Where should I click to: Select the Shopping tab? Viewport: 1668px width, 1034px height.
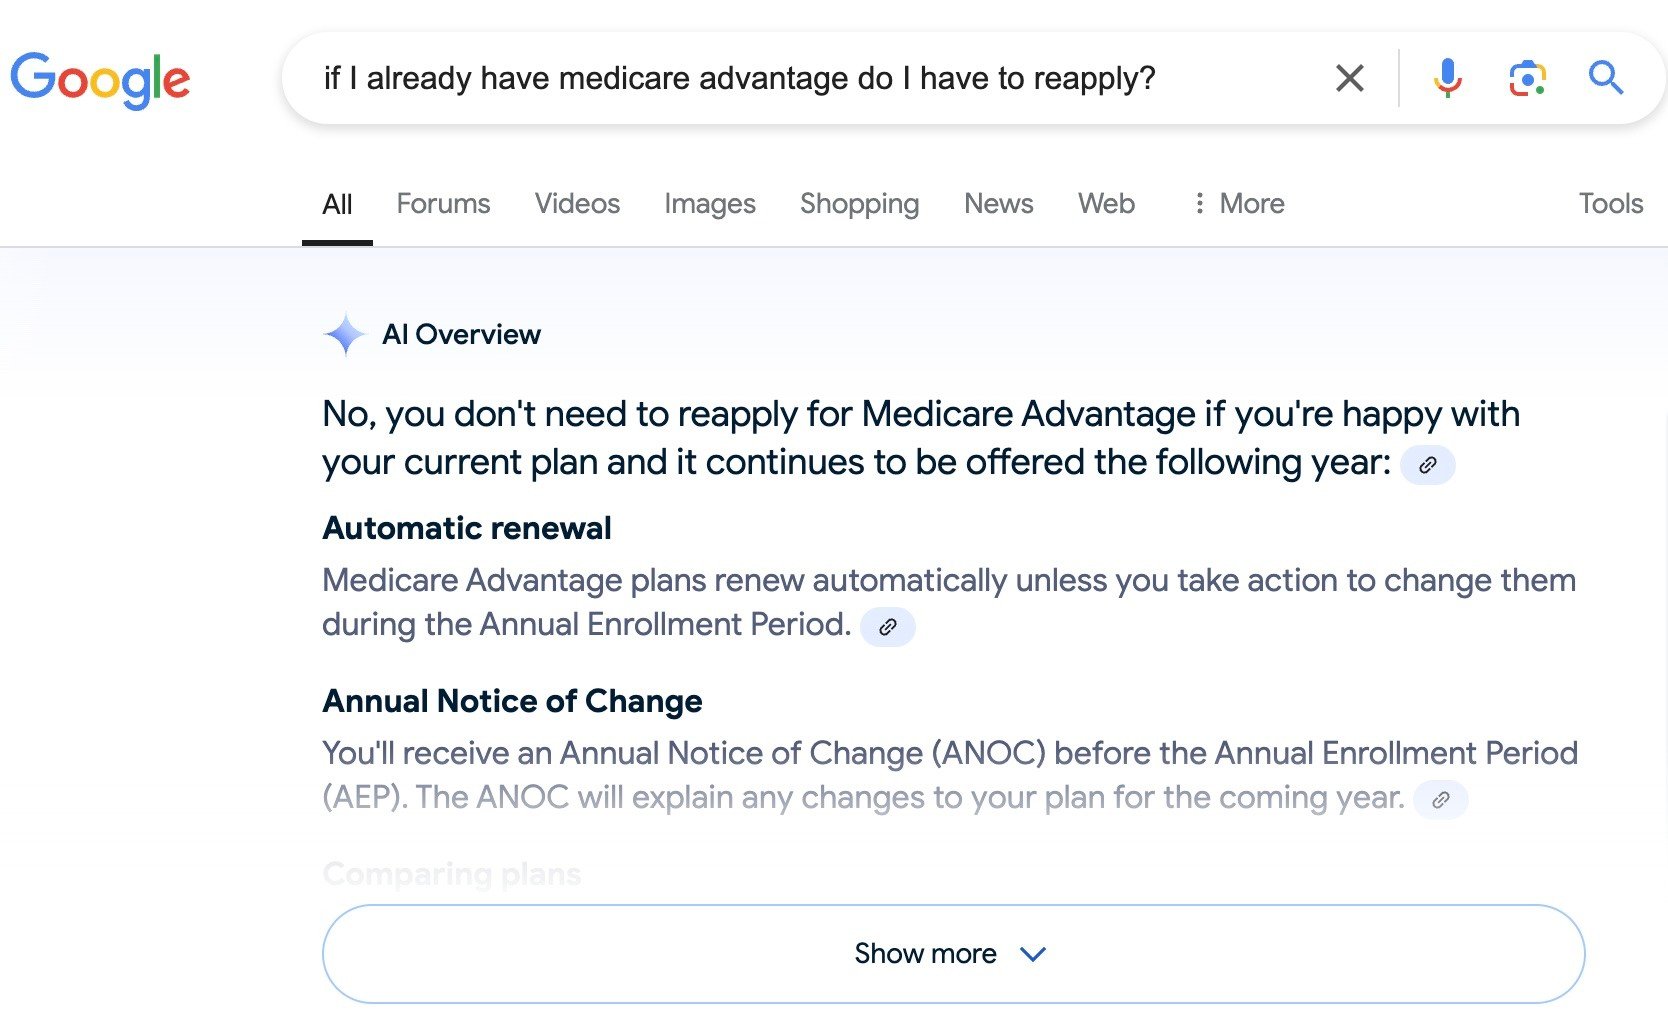pos(859,204)
